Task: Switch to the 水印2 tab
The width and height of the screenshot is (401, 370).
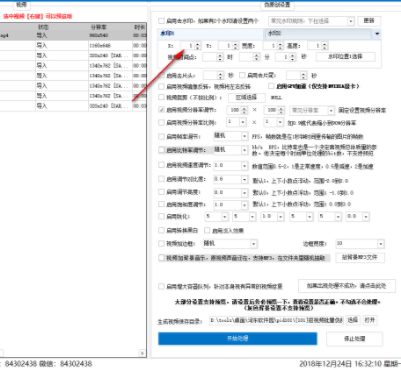Action: coord(318,33)
